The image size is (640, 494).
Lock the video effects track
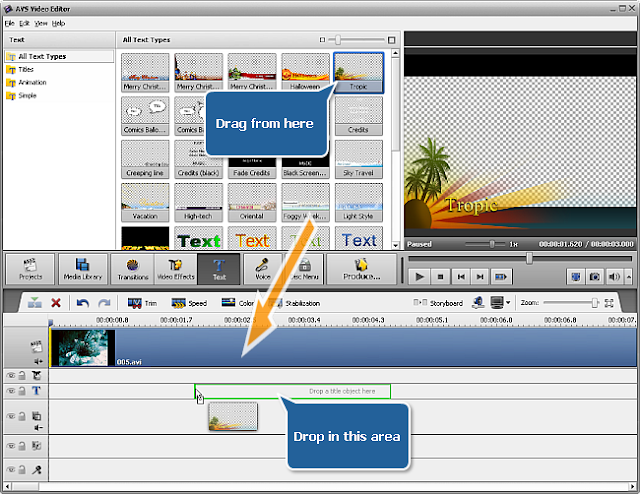pyautogui.click(x=22, y=375)
